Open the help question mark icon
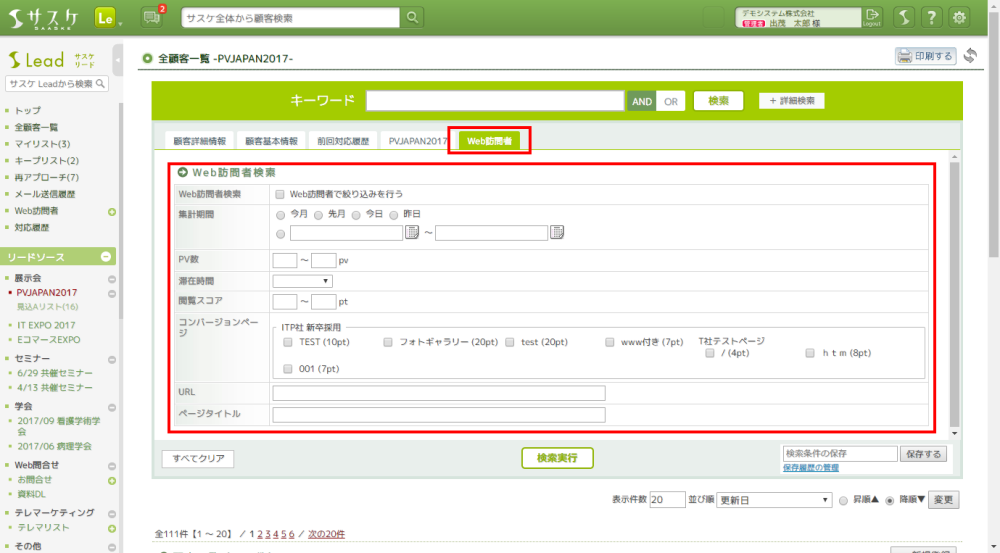1000x553 pixels. pyautogui.click(x=931, y=17)
